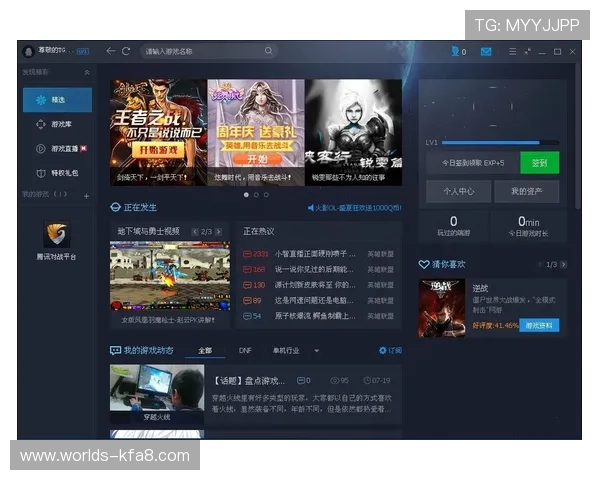Type in the 请输入游戏名称 search field
Screen dimensions: 600x480
(200, 51)
